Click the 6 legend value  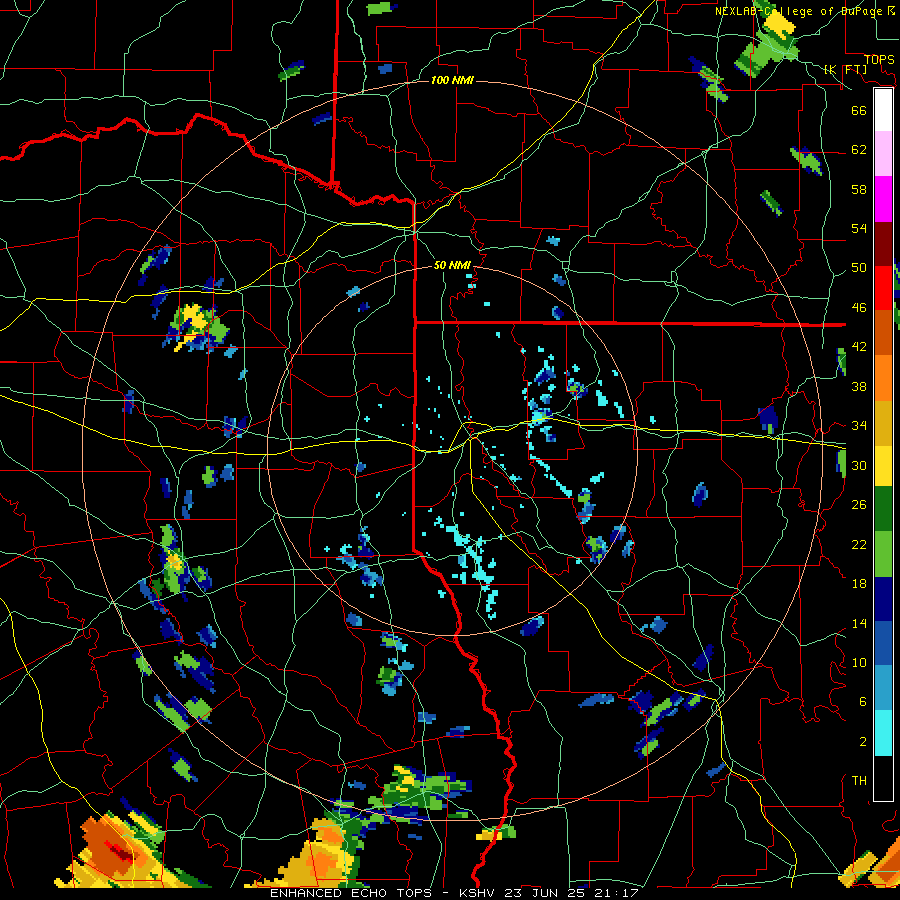pos(863,702)
